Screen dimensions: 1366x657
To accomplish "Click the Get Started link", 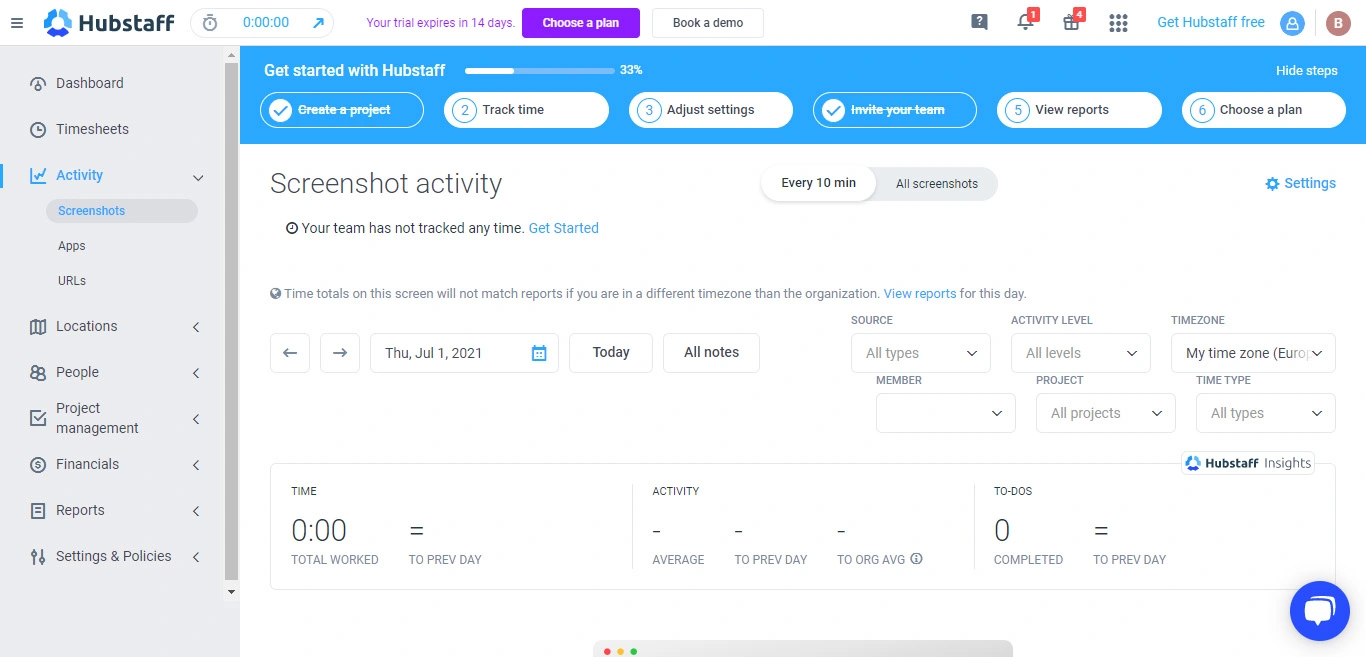I will click(x=563, y=228).
